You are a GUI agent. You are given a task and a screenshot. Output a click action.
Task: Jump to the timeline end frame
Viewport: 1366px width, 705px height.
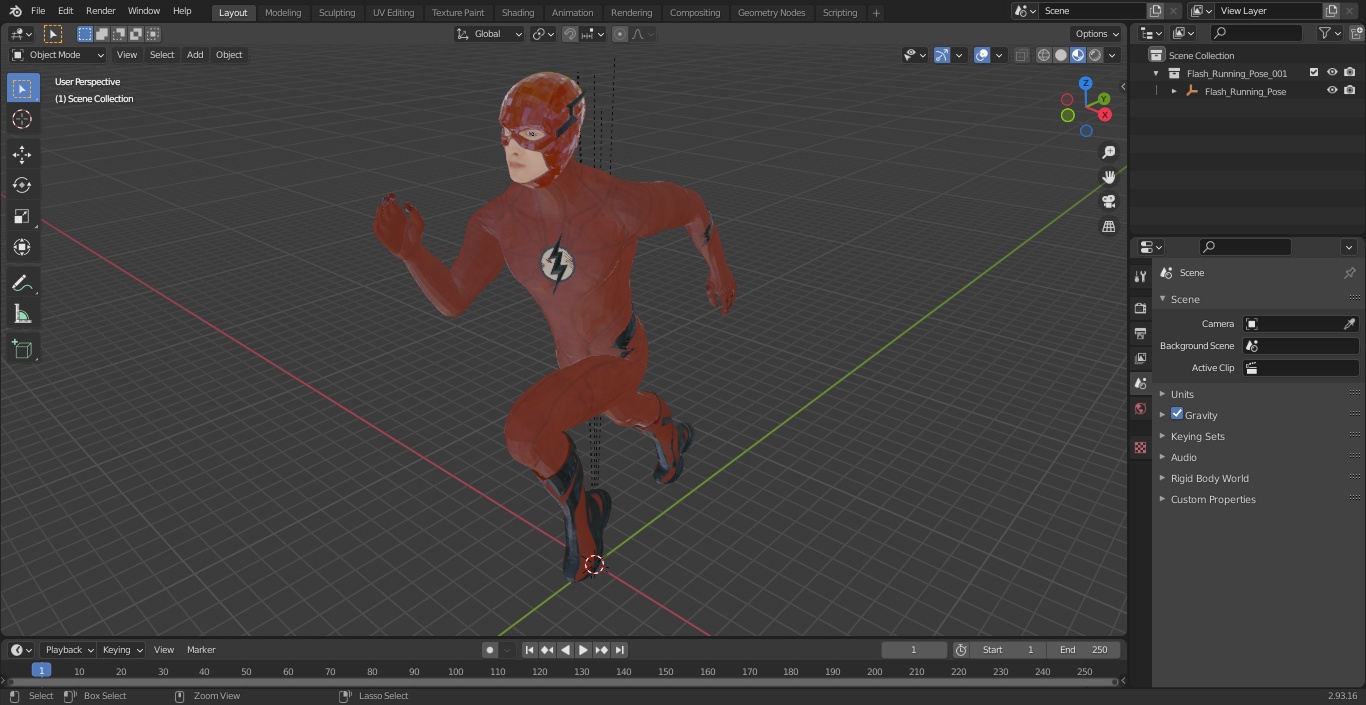coord(619,650)
